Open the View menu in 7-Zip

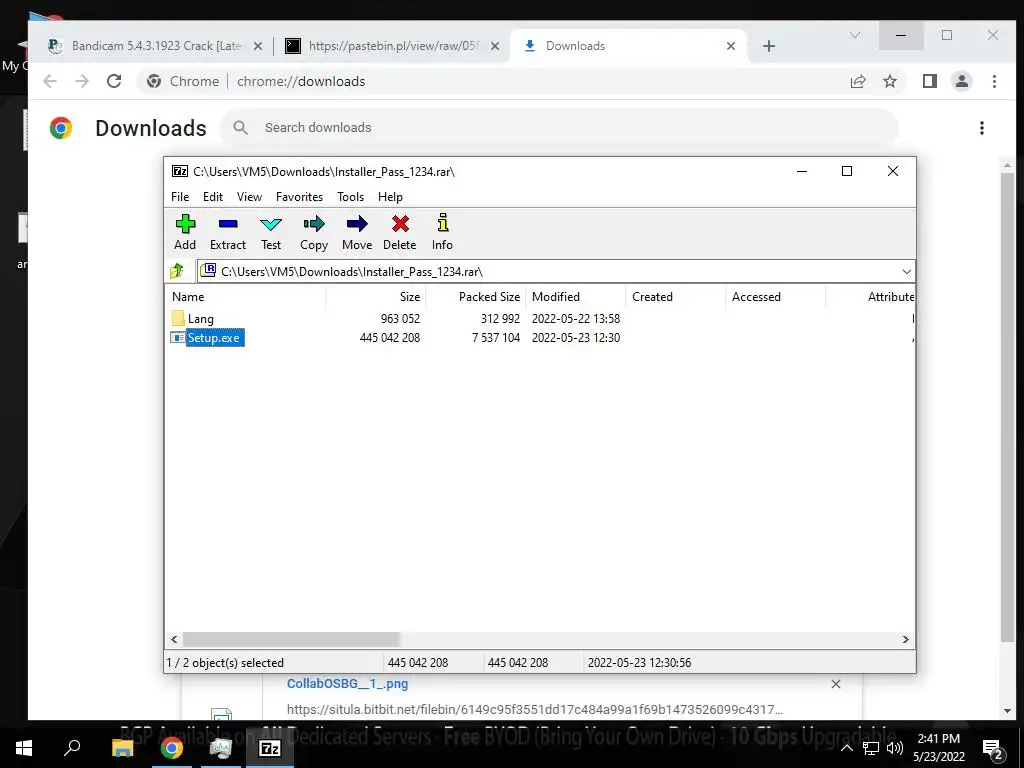[249, 197]
